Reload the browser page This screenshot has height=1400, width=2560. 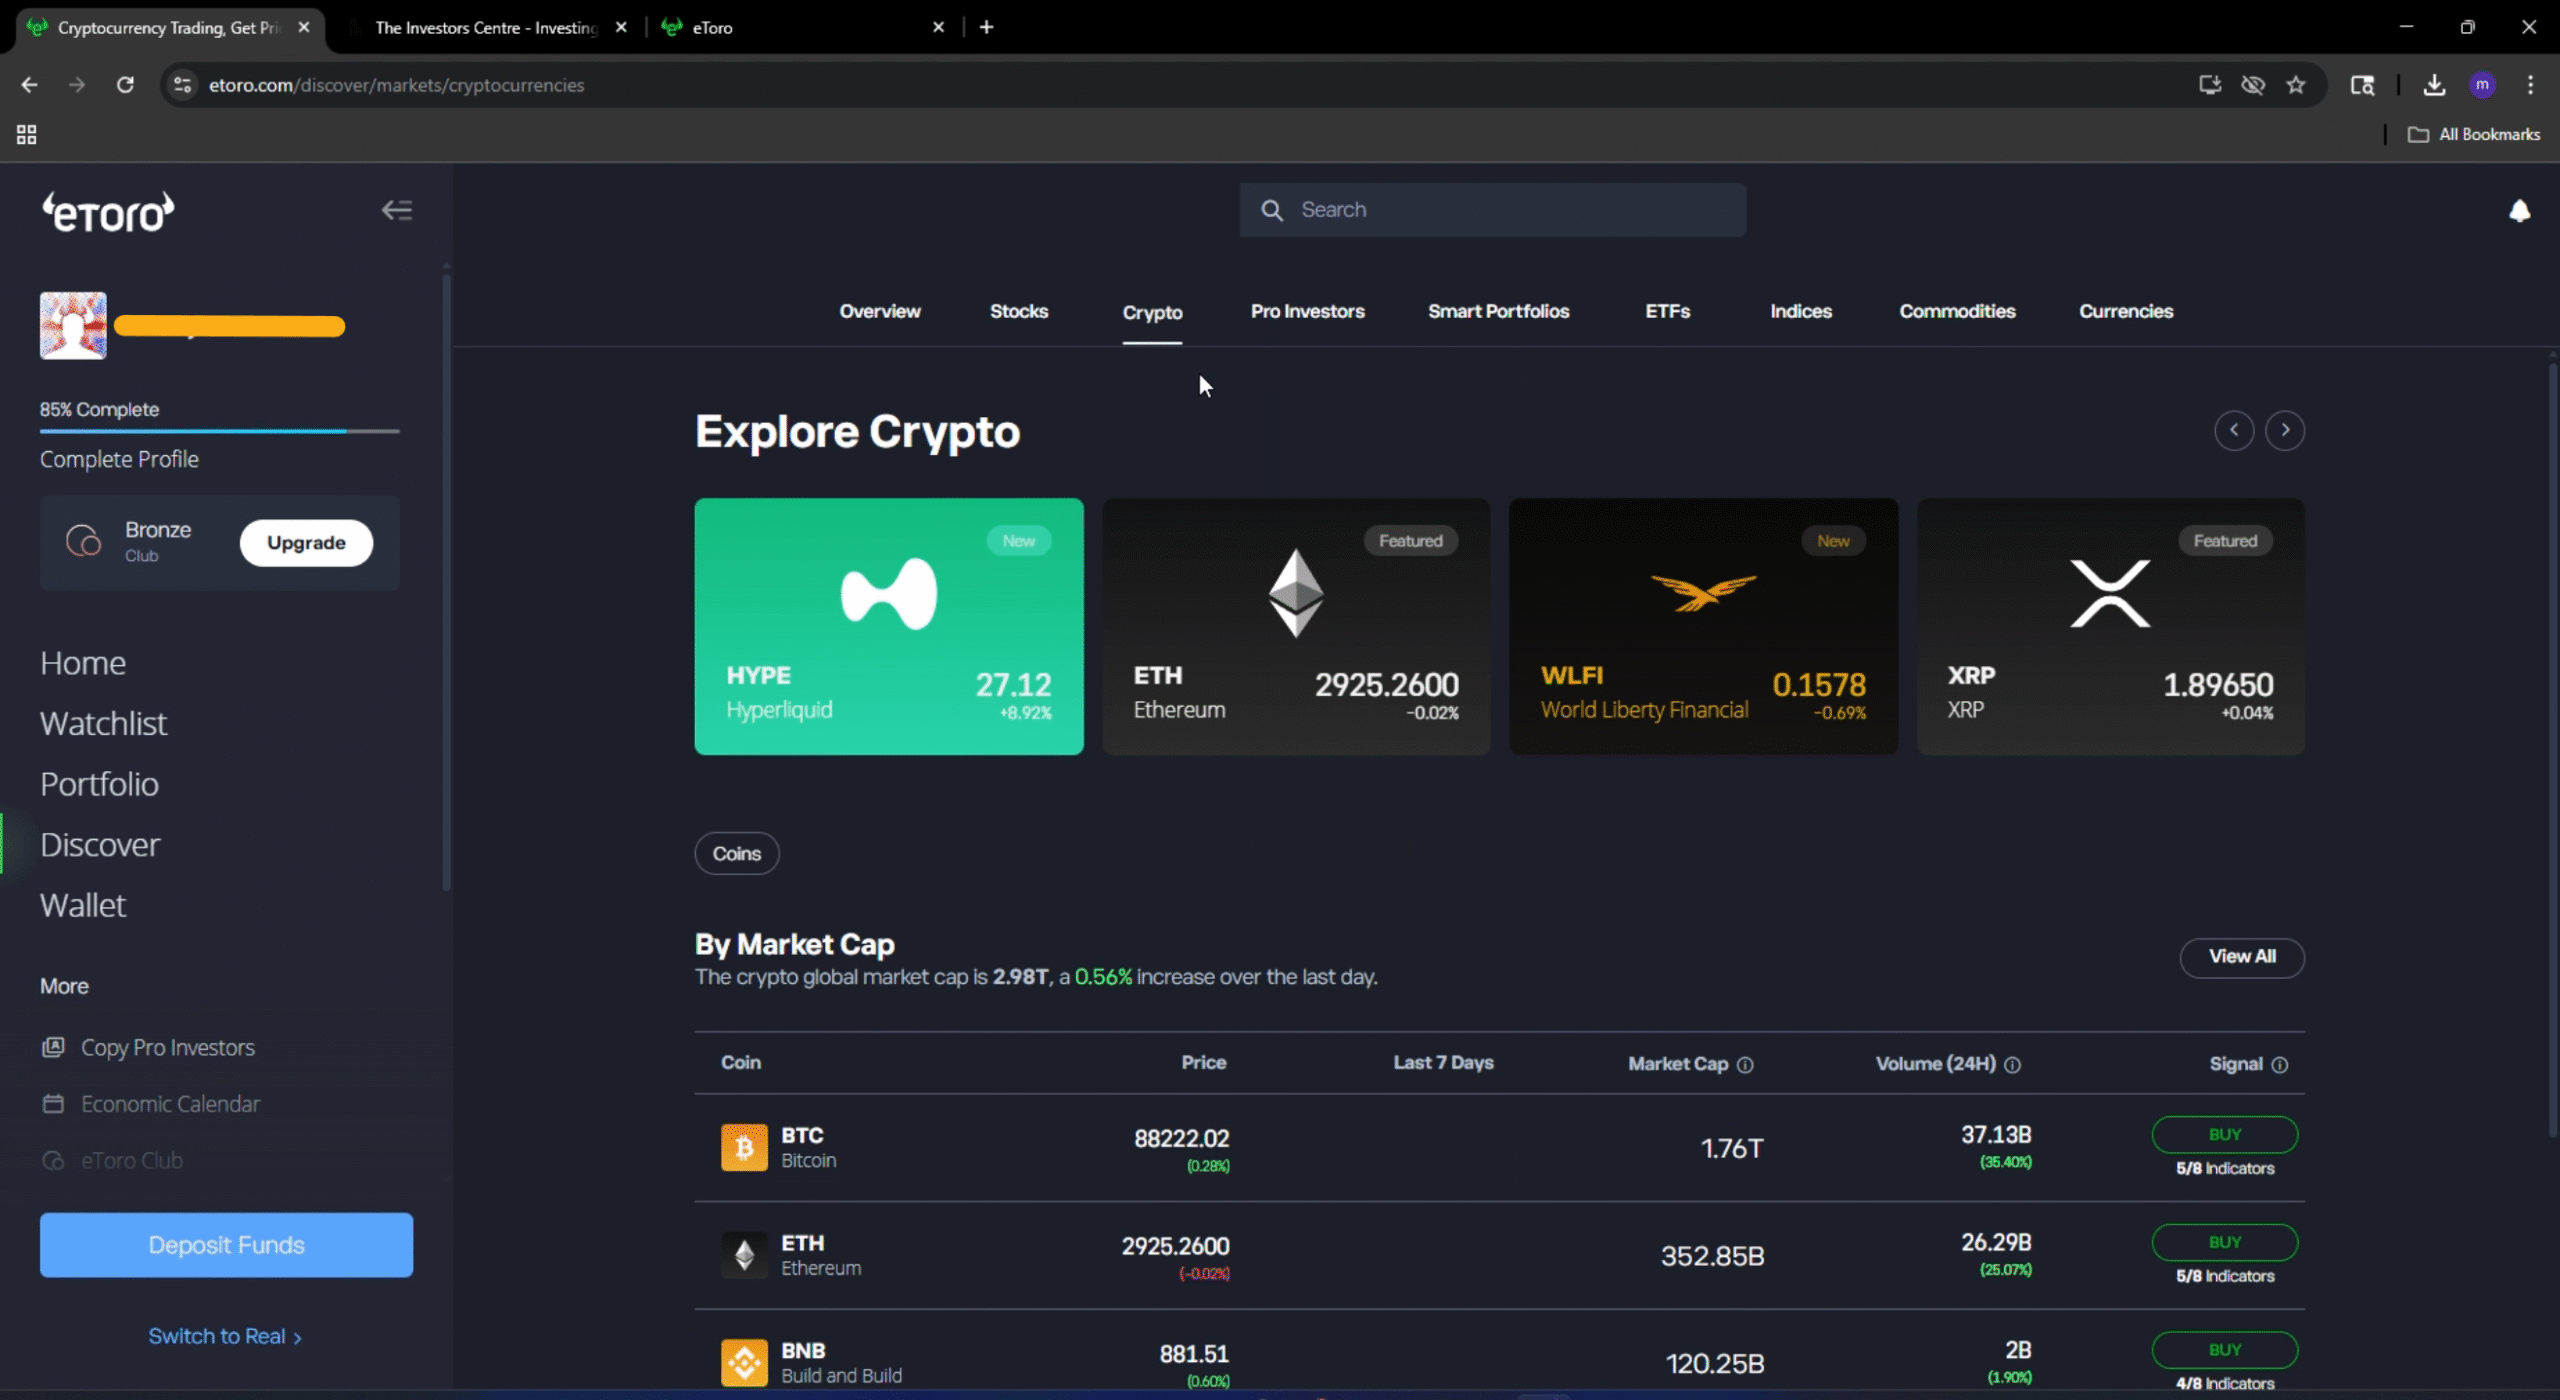(125, 85)
